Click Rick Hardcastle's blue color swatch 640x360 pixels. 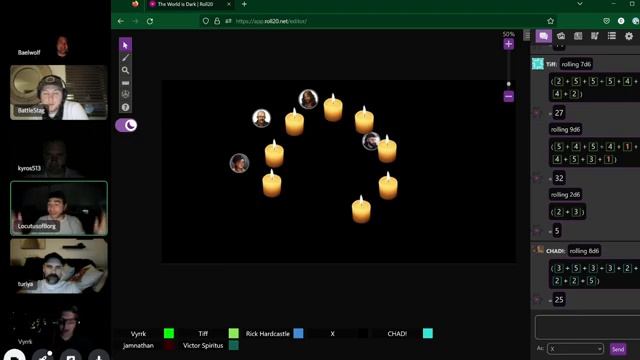click(x=299, y=333)
